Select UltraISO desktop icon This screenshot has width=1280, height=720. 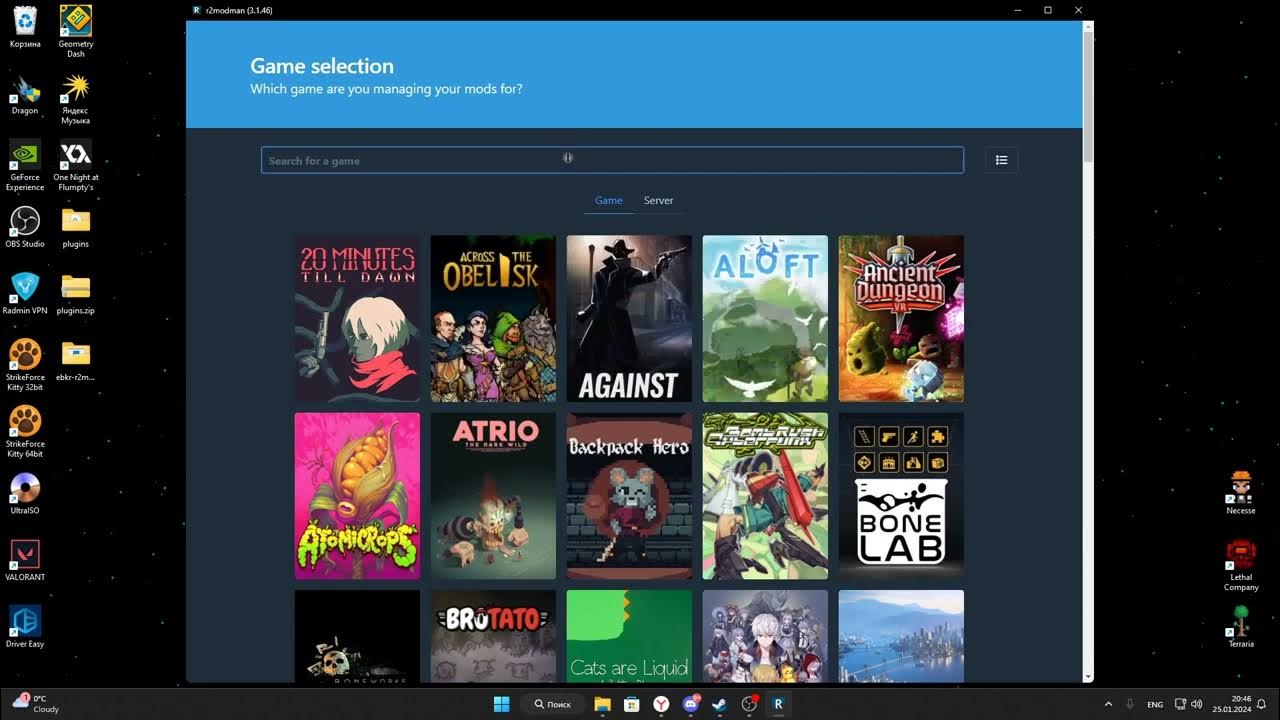click(x=25, y=494)
